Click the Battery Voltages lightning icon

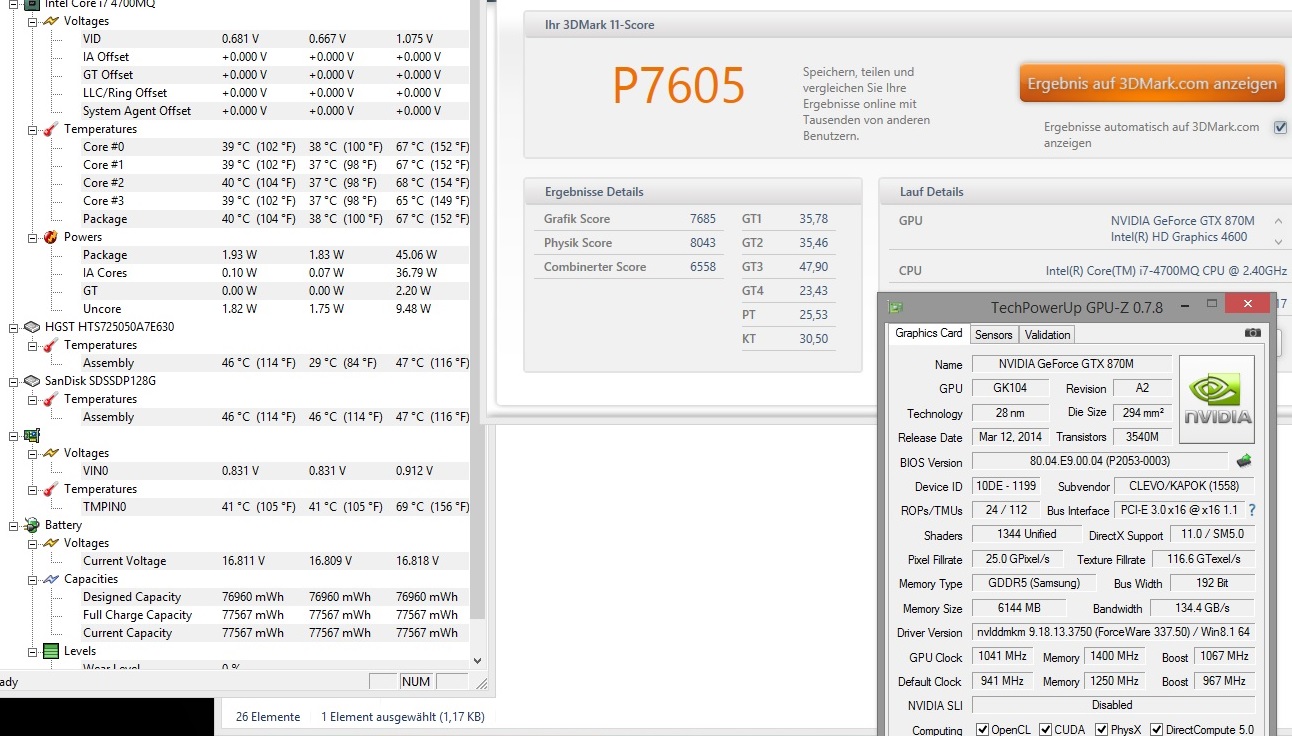[x=51, y=543]
